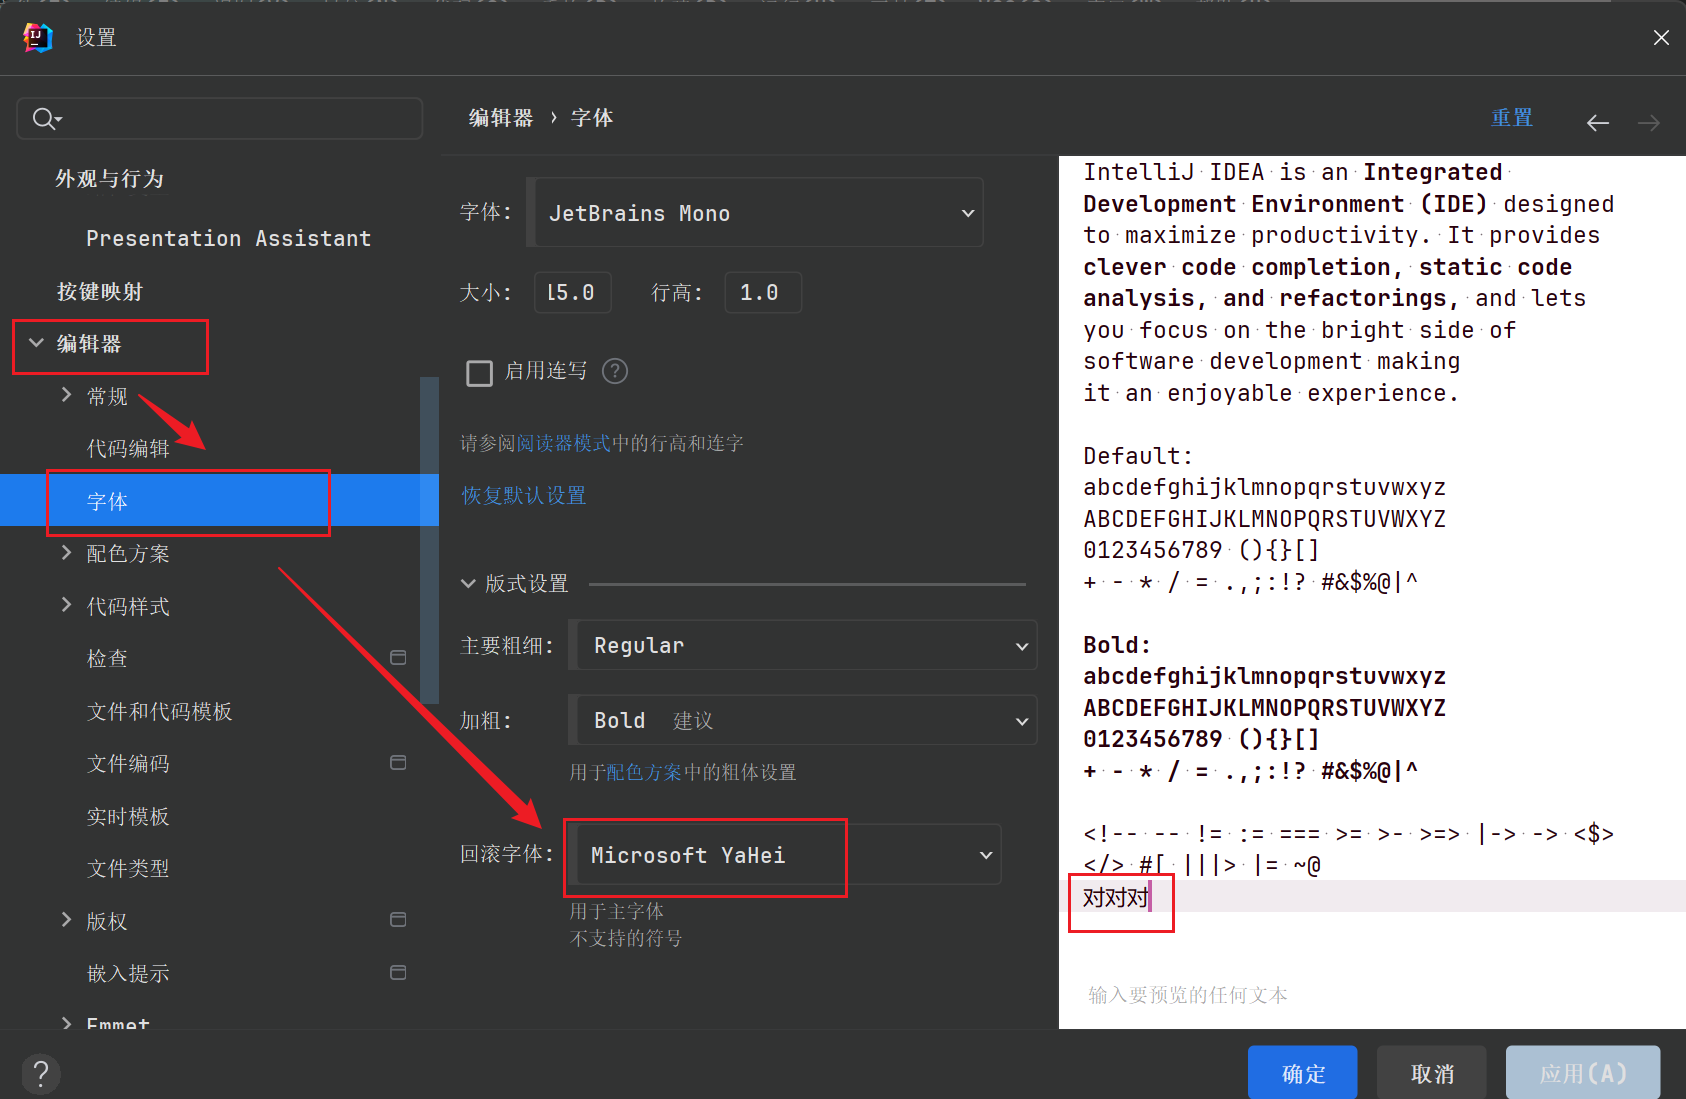This screenshot has height=1099, width=1686.
Task: Expand the 版权 tree node
Action: click(x=66, y=920)
